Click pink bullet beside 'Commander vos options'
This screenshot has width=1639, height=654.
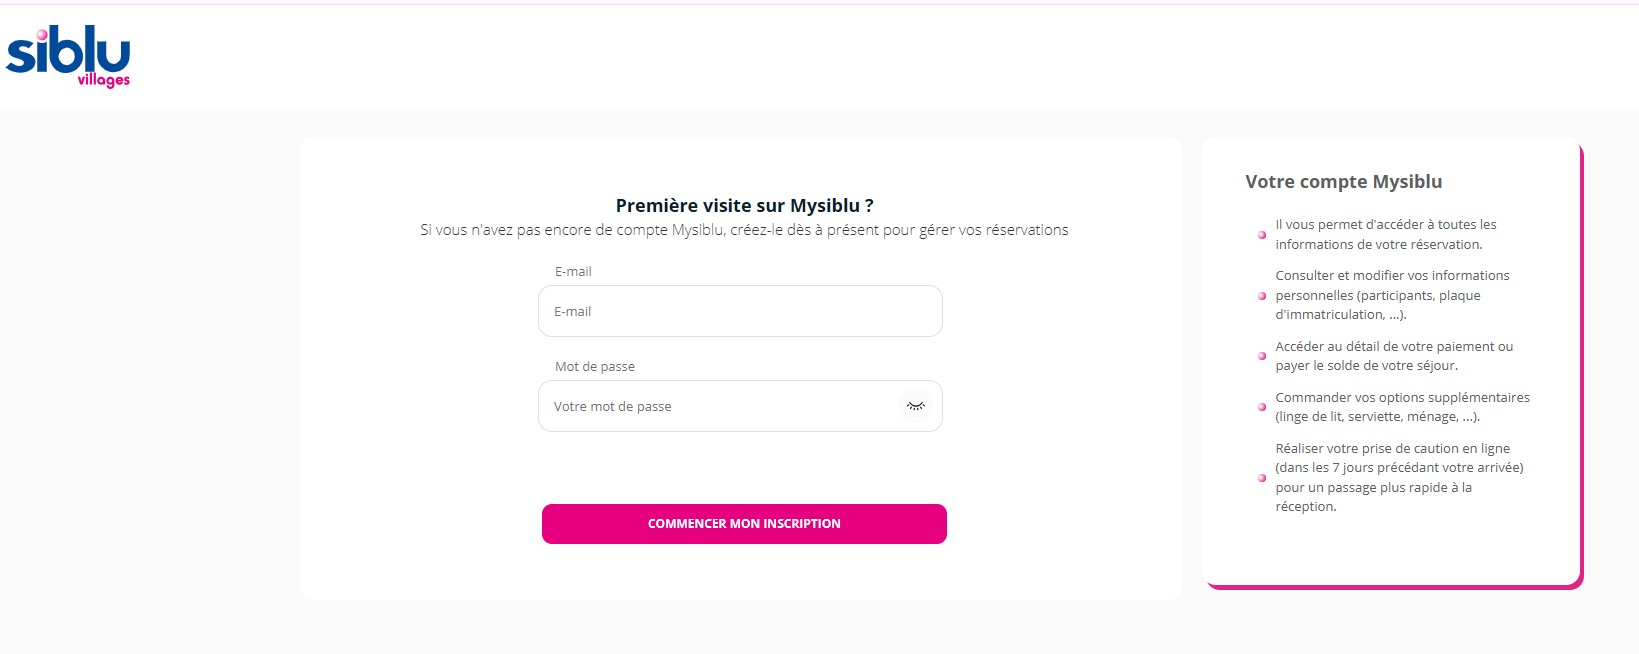click(x=1262, y=407)
